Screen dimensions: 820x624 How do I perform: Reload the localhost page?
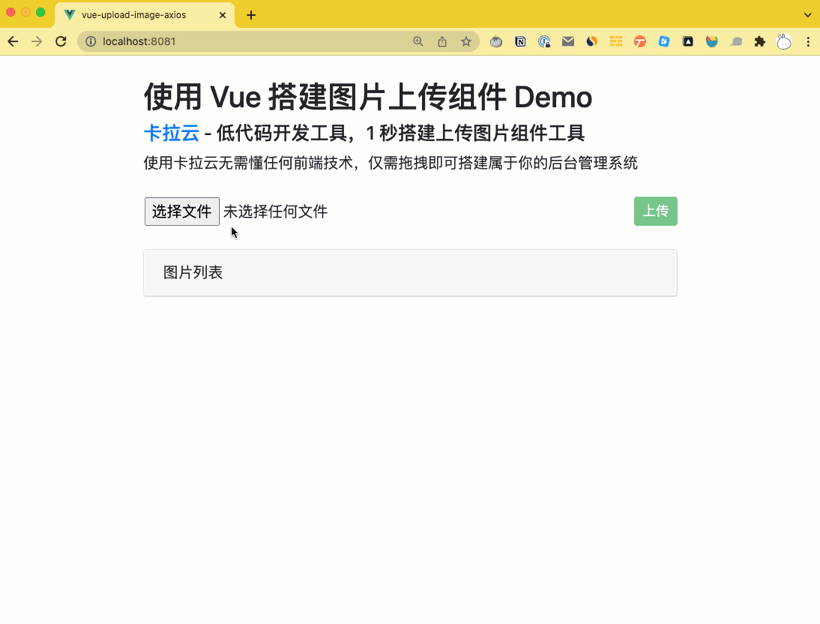coord(60,42)
